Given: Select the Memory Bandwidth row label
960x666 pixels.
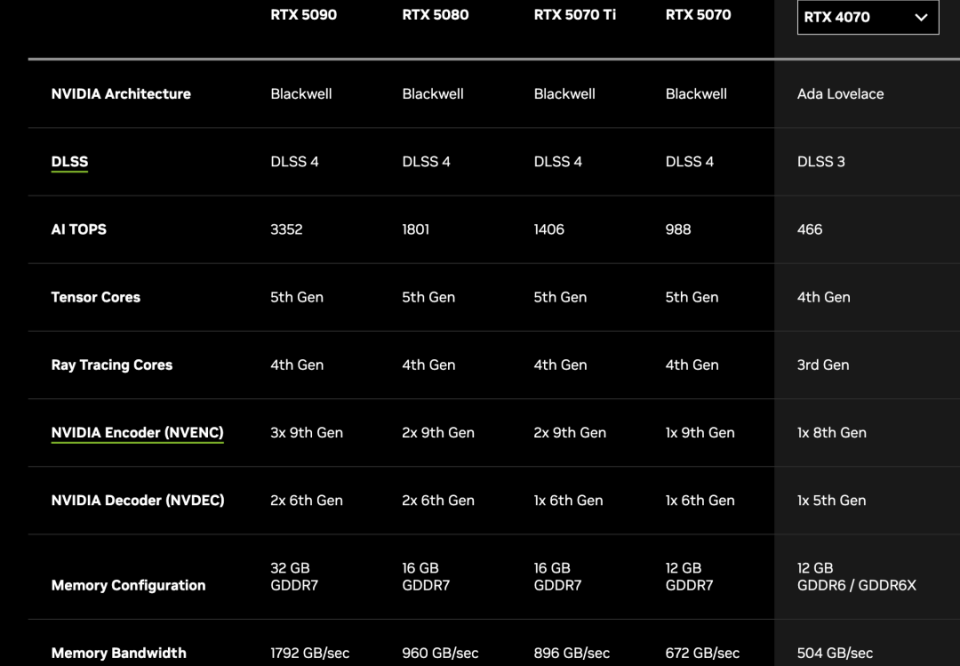Looking at the screenshot, I should (x=119, y=653).
